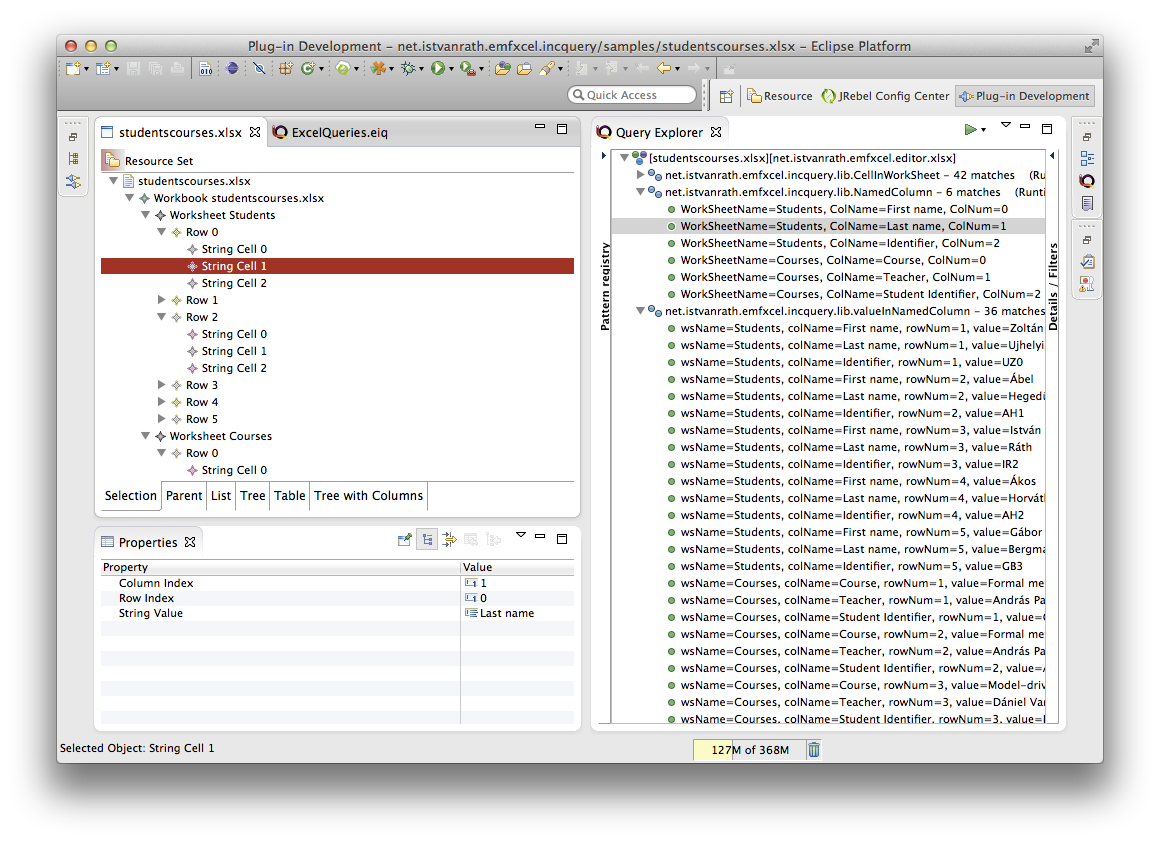Open the run dropdown arrow in Query Explorer
The width and height of the screenshot is (1160, 842).
983,131
